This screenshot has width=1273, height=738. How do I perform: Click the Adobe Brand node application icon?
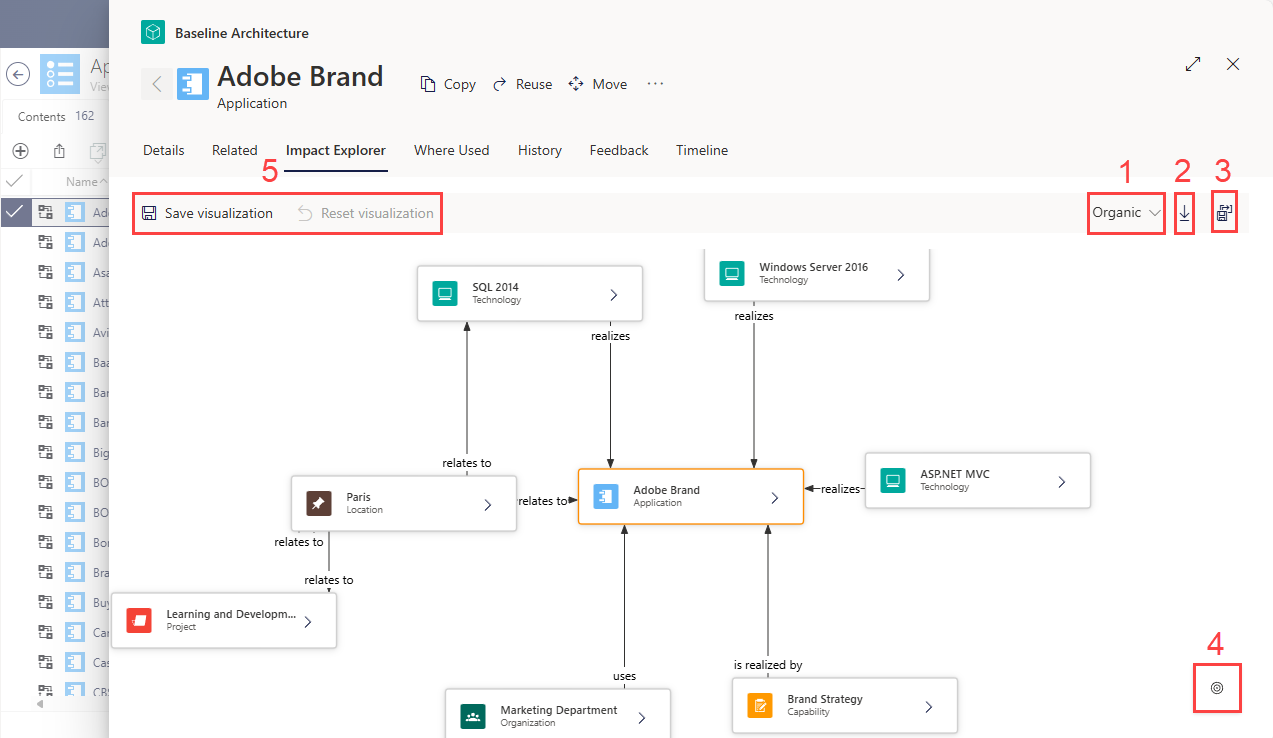[x=606, y=497]
